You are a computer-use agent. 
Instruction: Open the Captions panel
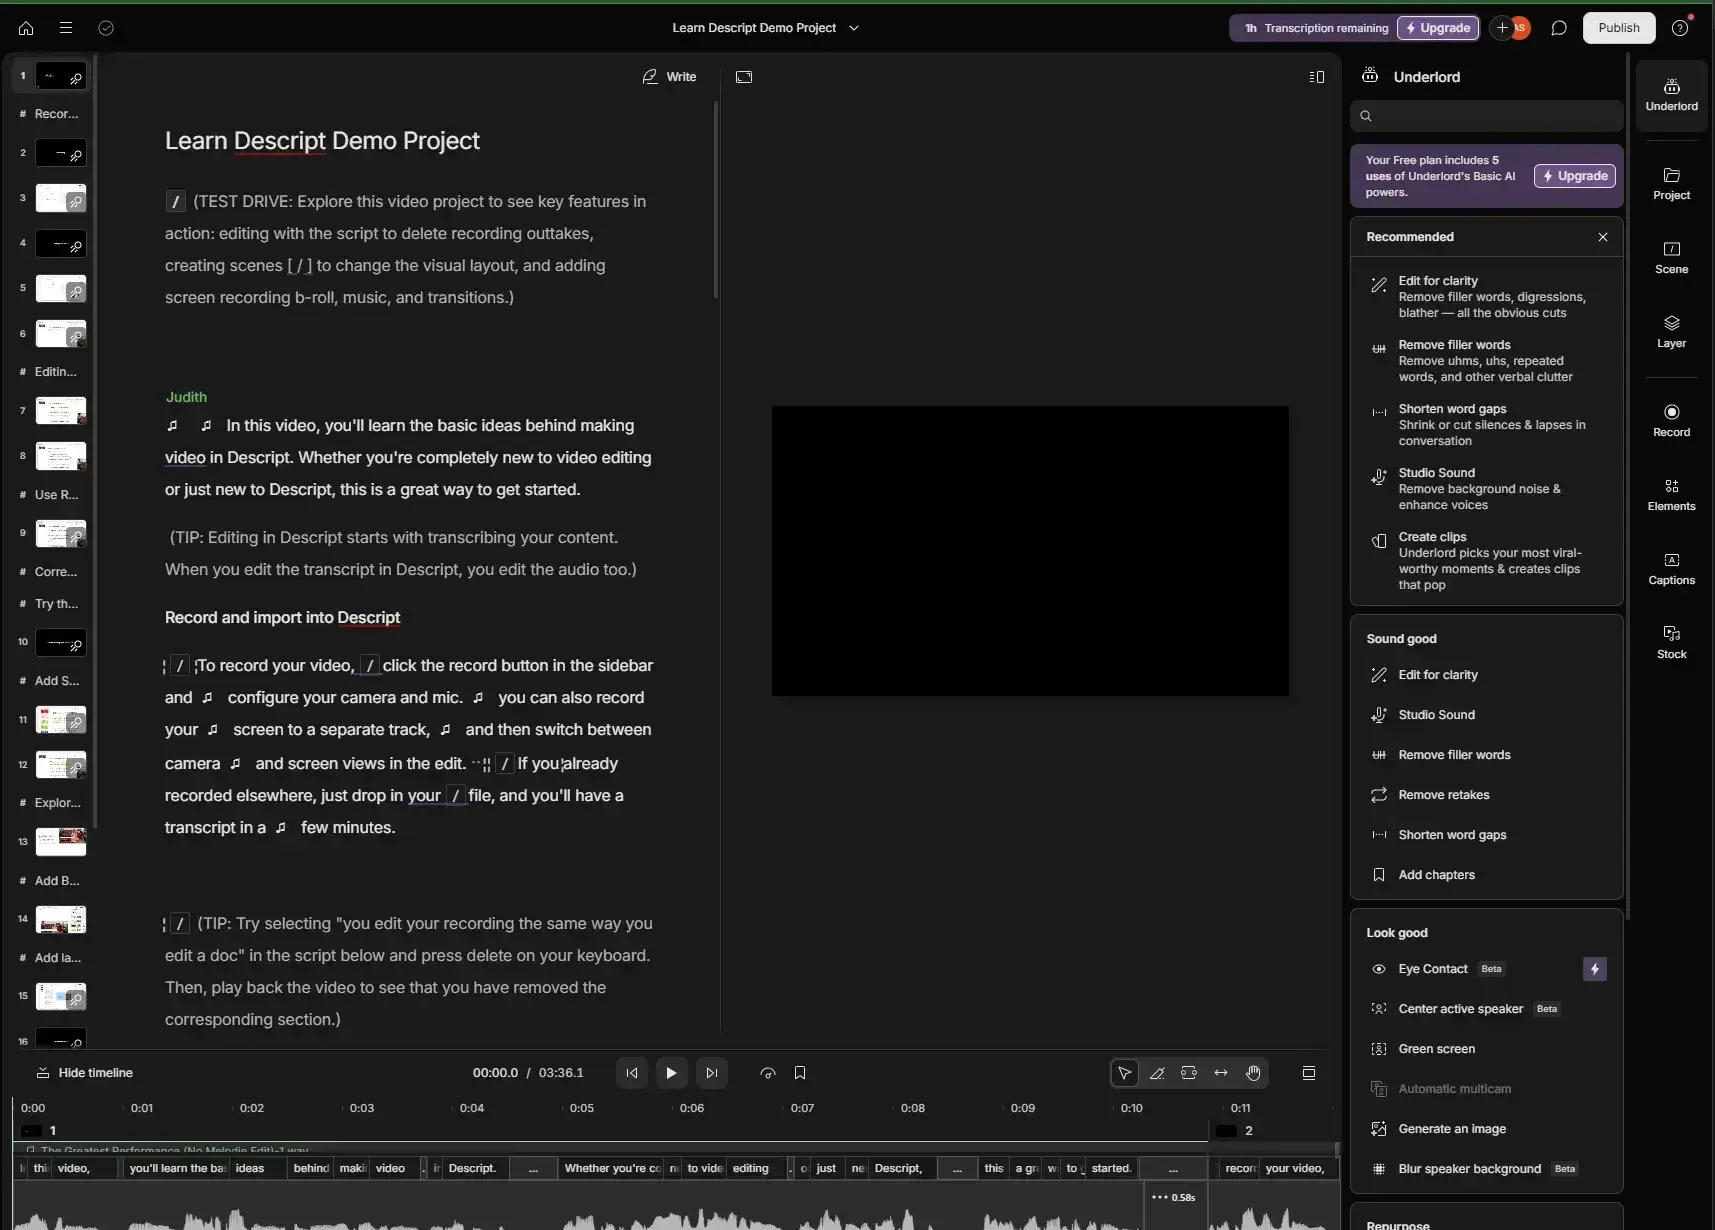[x=1672, y=567]
